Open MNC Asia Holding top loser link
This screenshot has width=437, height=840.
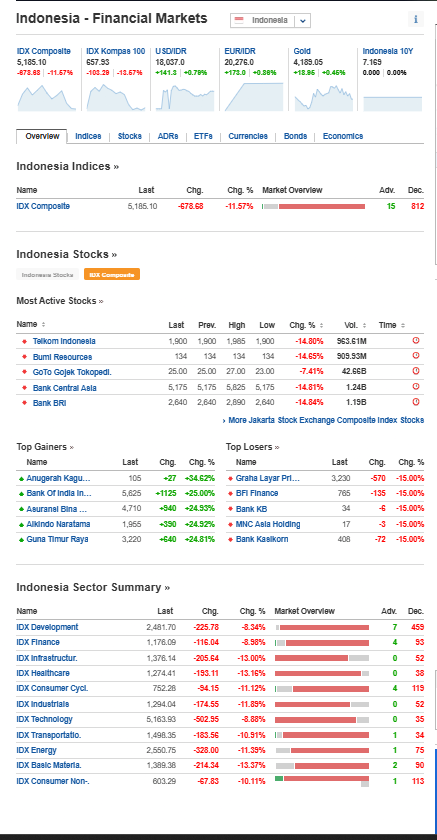pos(268,524)
